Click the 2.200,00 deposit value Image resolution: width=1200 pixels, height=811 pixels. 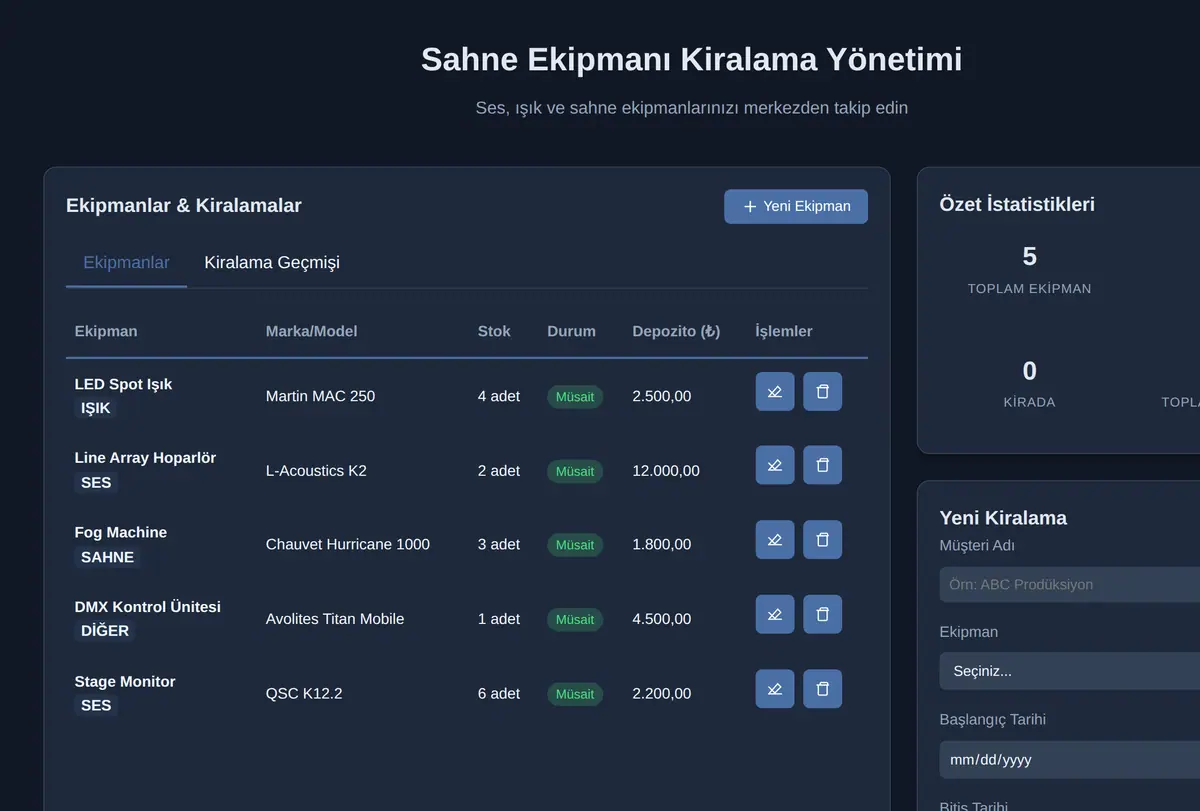pyautogui.click(x=662, y=694)
